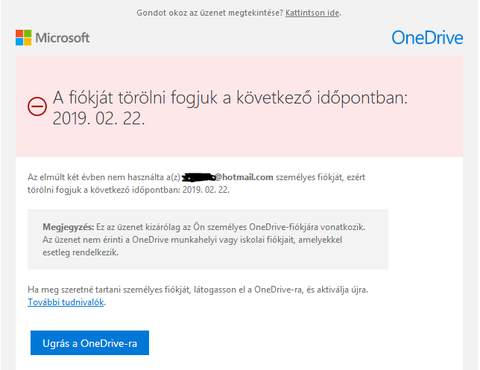Click the 'Ha meg szeretné tartani' sentence
The width and height of the screenshot is (480, 370).
pyautogui.click(x=198, y=289)
